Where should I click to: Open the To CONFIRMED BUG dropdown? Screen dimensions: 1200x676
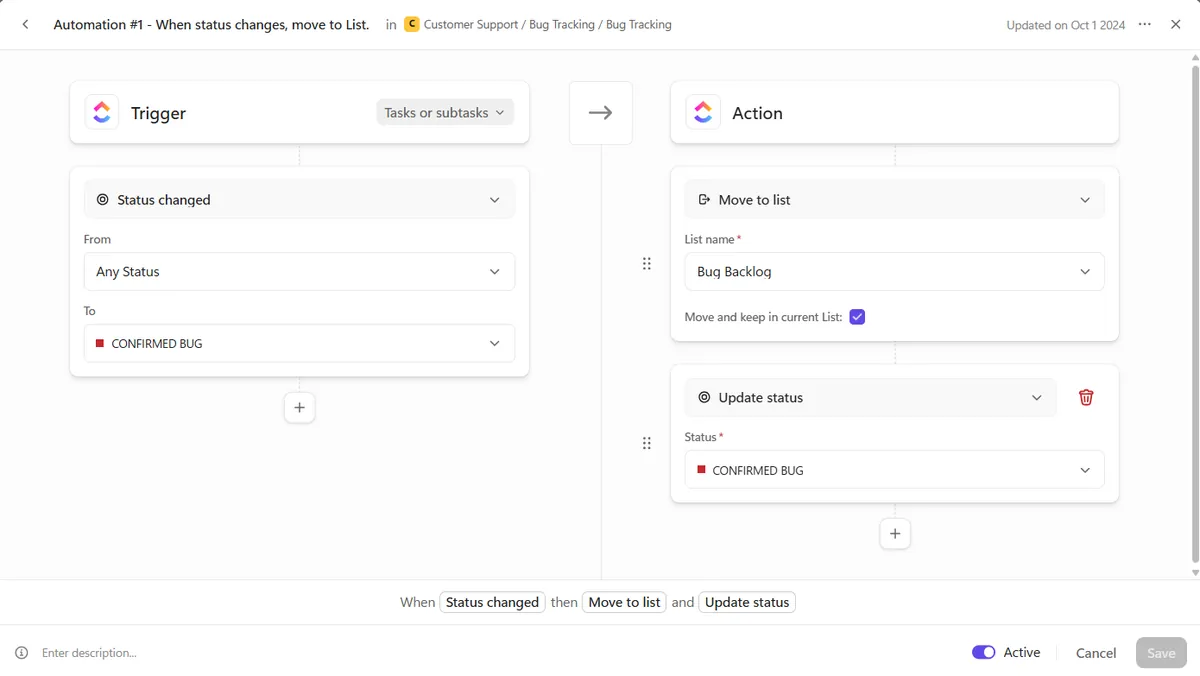299,343
